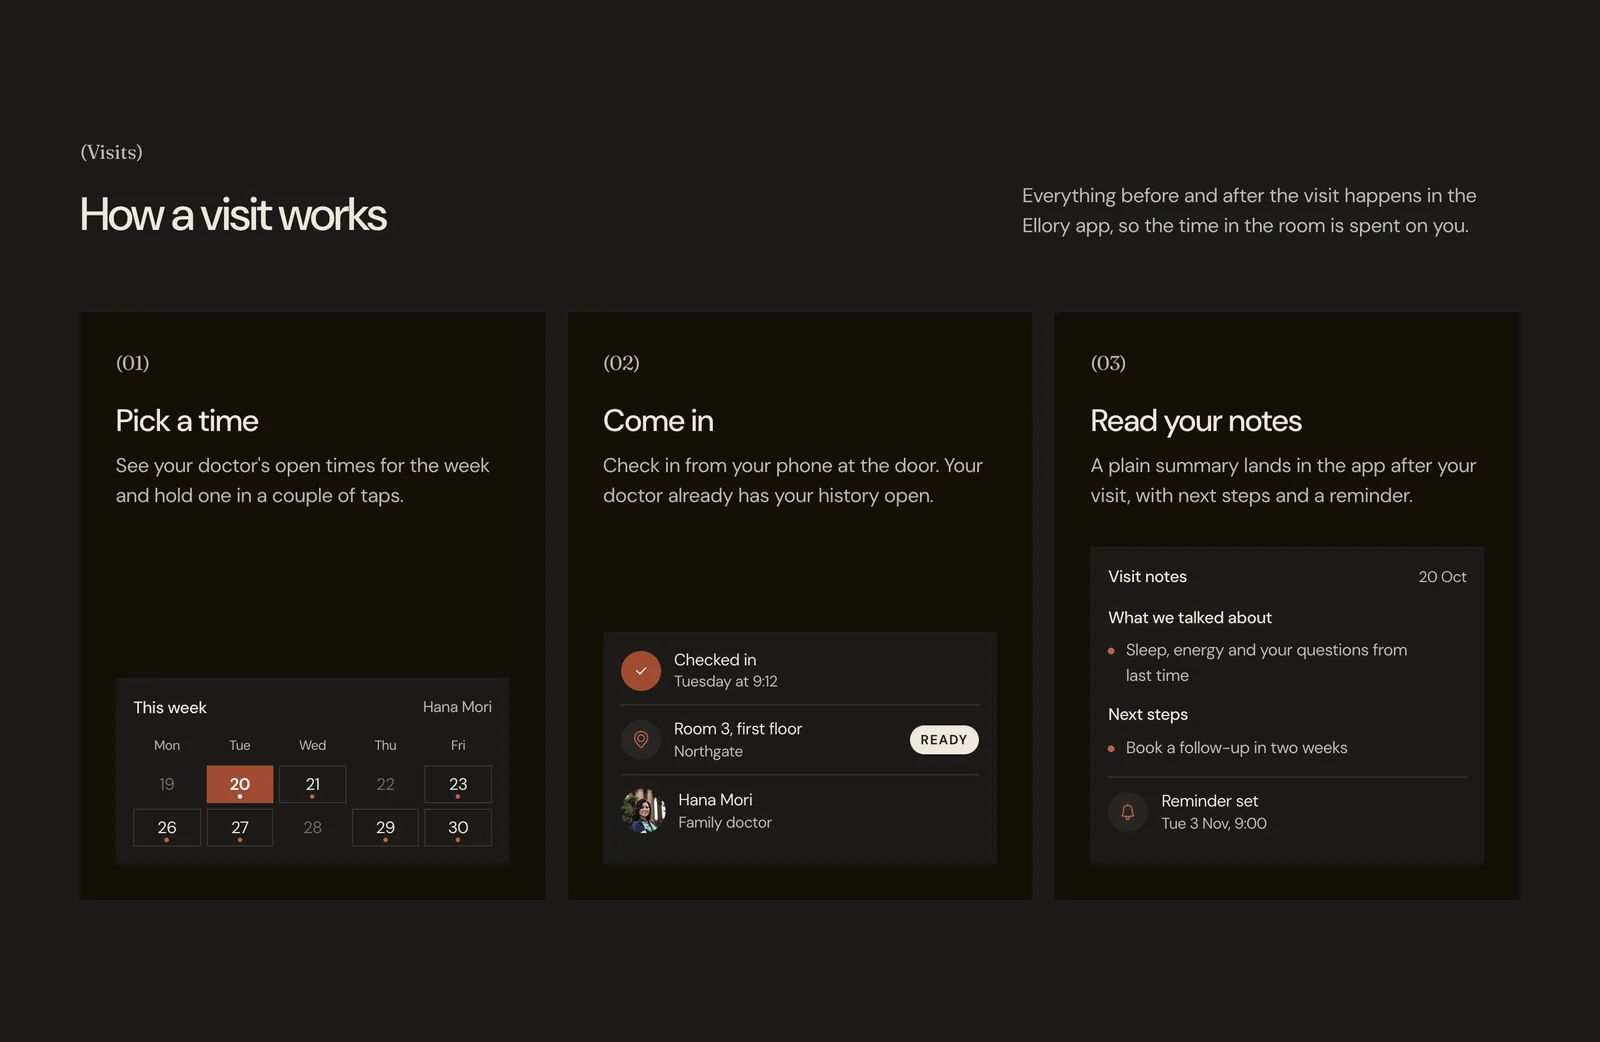Pick date 26 in the calendar
Image resolution: width=1600 pixels, height=1042 pixels.
click(167, 828)
